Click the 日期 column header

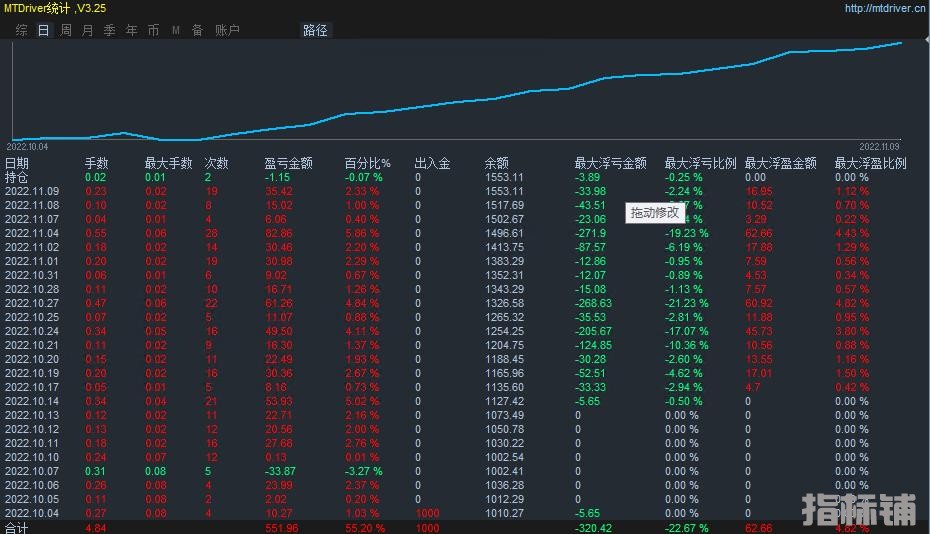tap(17, 163)
